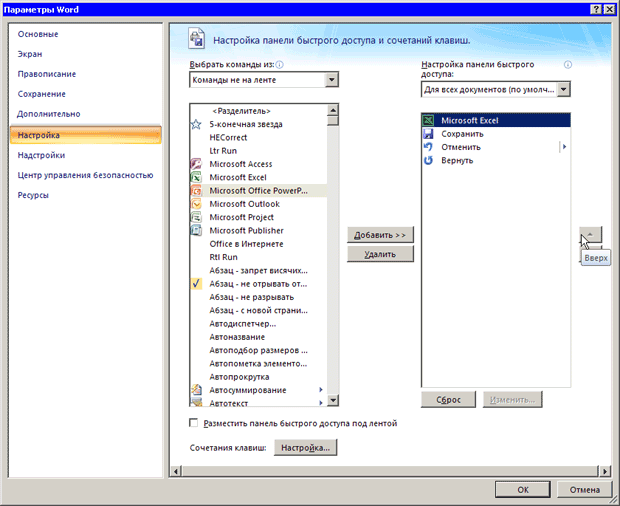Click the Отменить undo arrow icon
620x506 pixels.
[428, 147]
